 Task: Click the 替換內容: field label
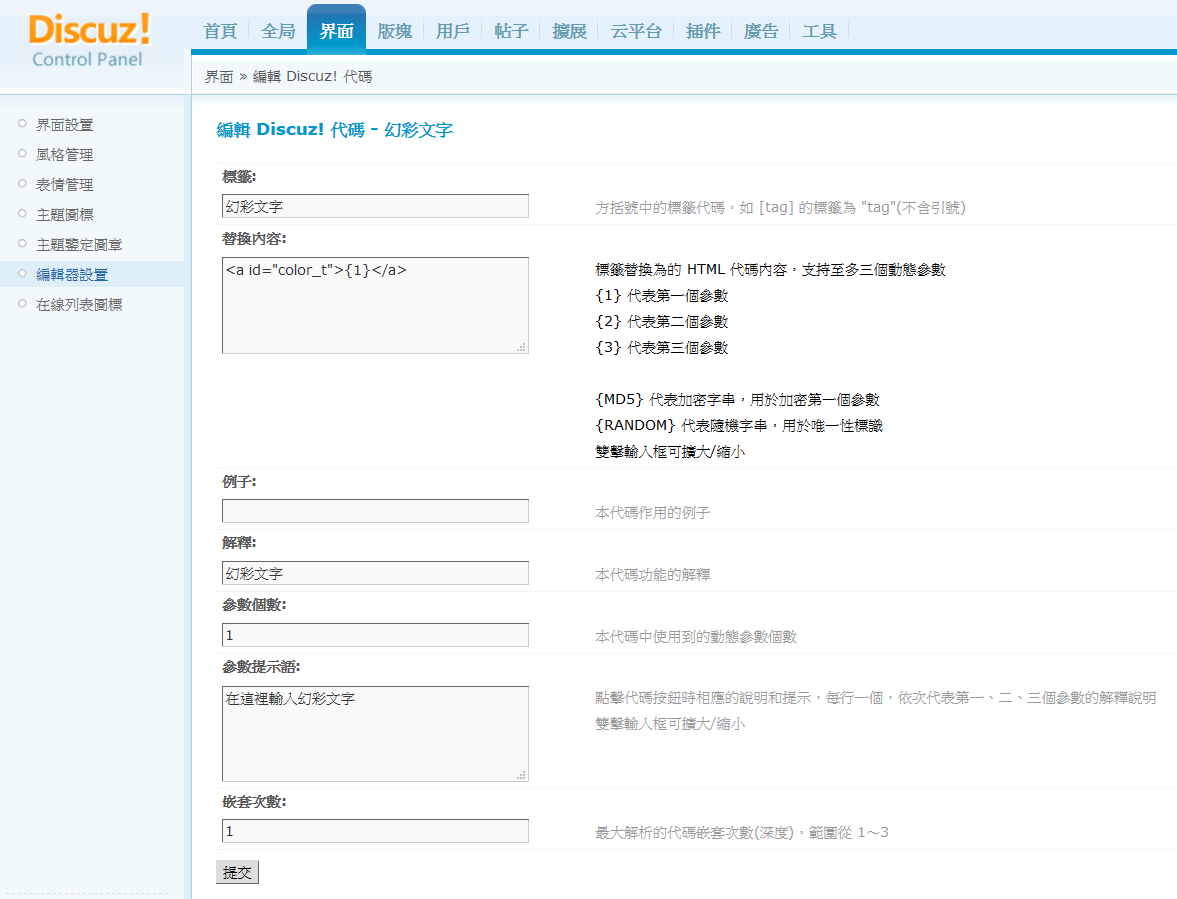point(254,239)
